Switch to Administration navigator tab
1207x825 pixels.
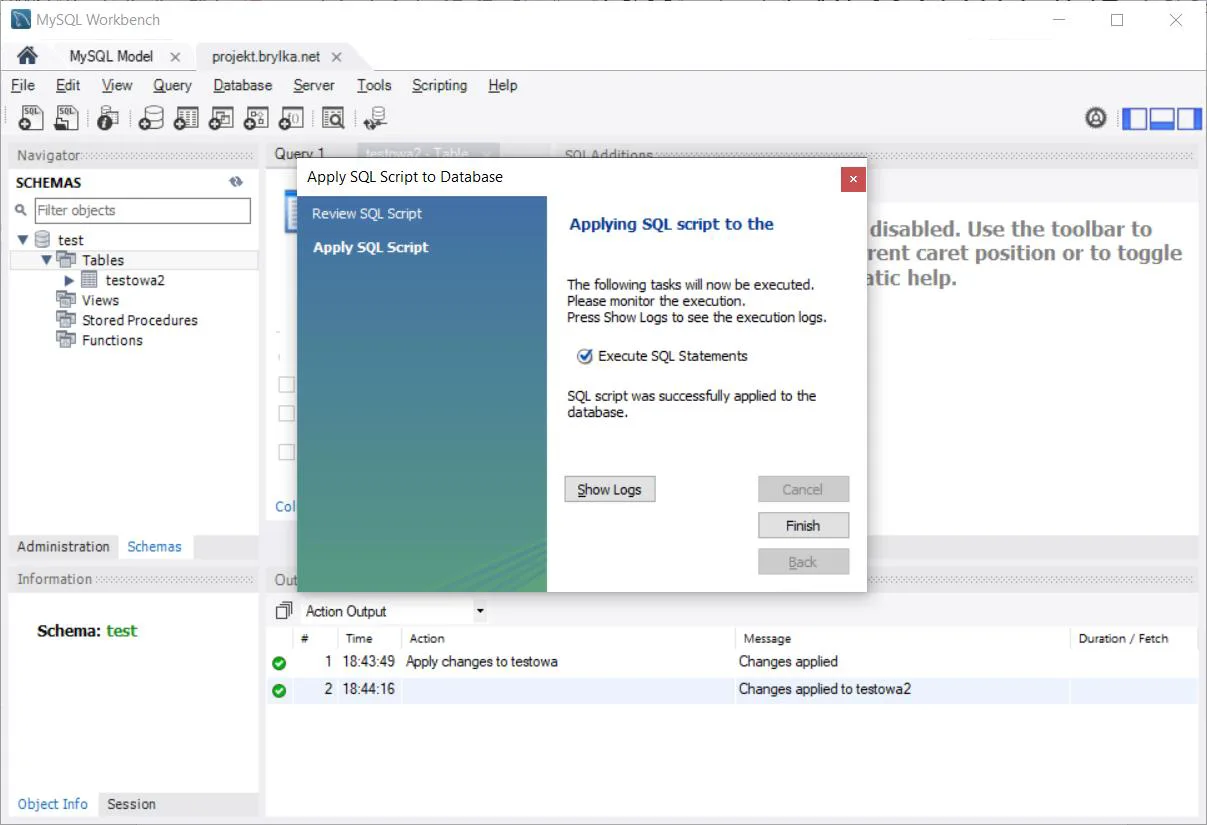point(63,546)
